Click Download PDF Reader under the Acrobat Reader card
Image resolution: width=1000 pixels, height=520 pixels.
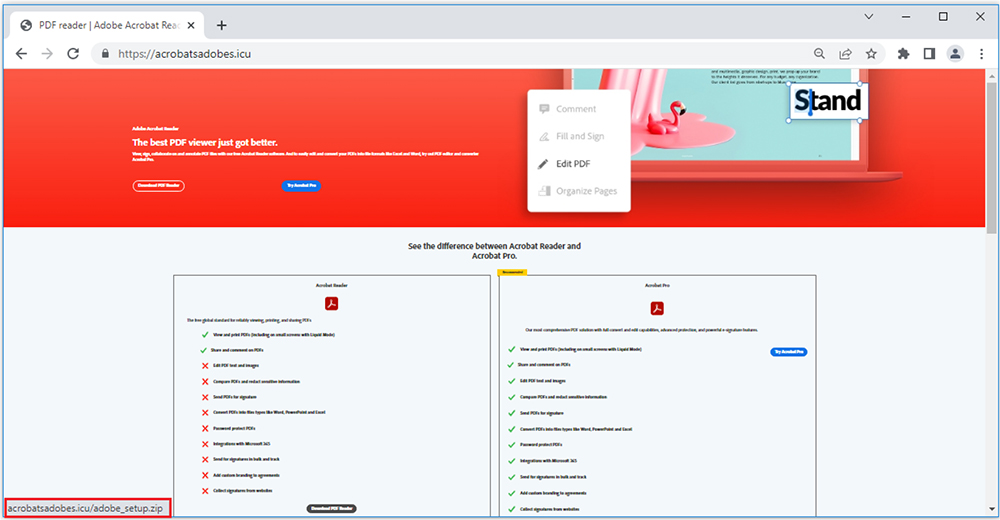[332, 509]
